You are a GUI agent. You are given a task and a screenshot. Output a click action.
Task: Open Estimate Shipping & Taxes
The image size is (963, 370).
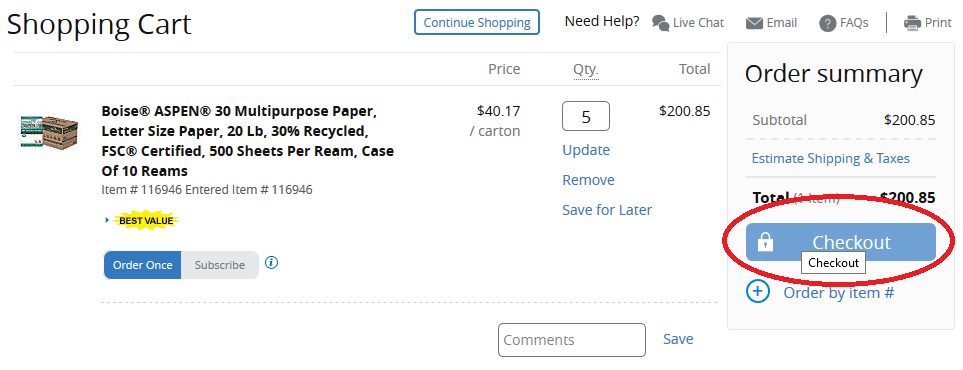[x=830, y=159]
